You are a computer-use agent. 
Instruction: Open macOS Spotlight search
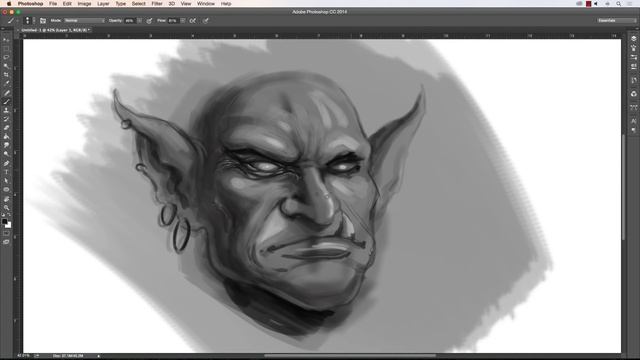619,4
